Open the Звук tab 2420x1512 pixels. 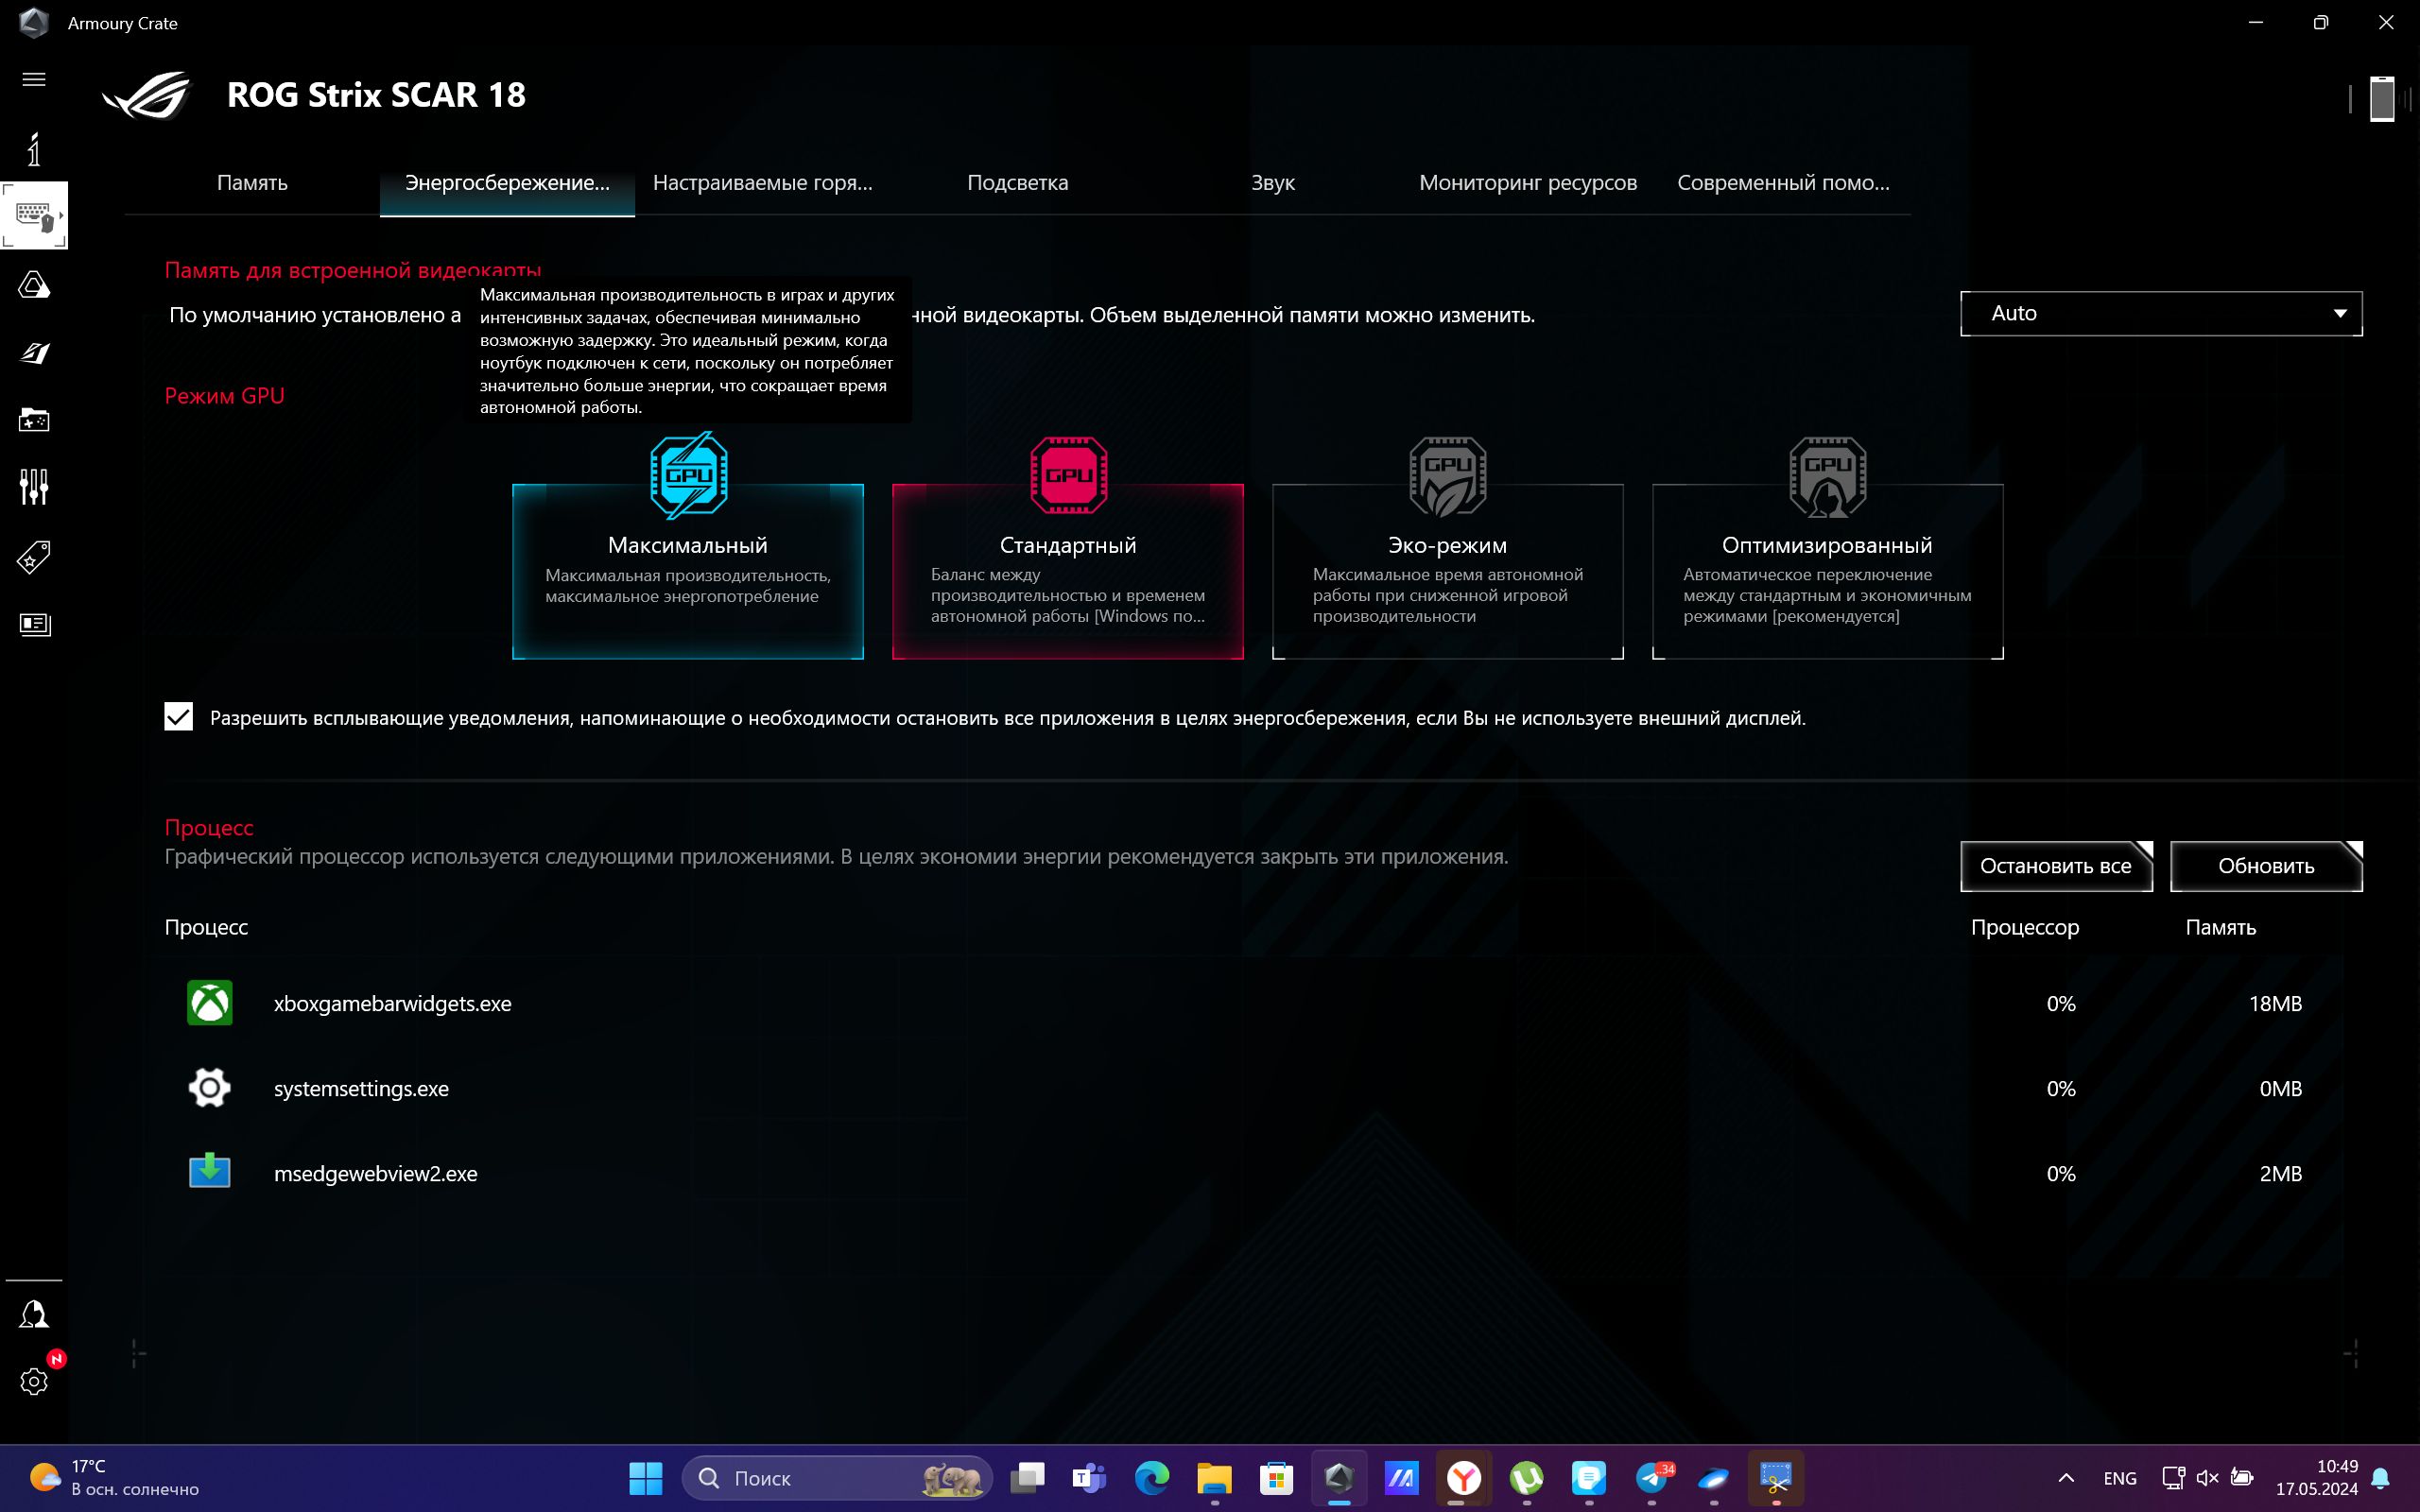point(1273,183)
